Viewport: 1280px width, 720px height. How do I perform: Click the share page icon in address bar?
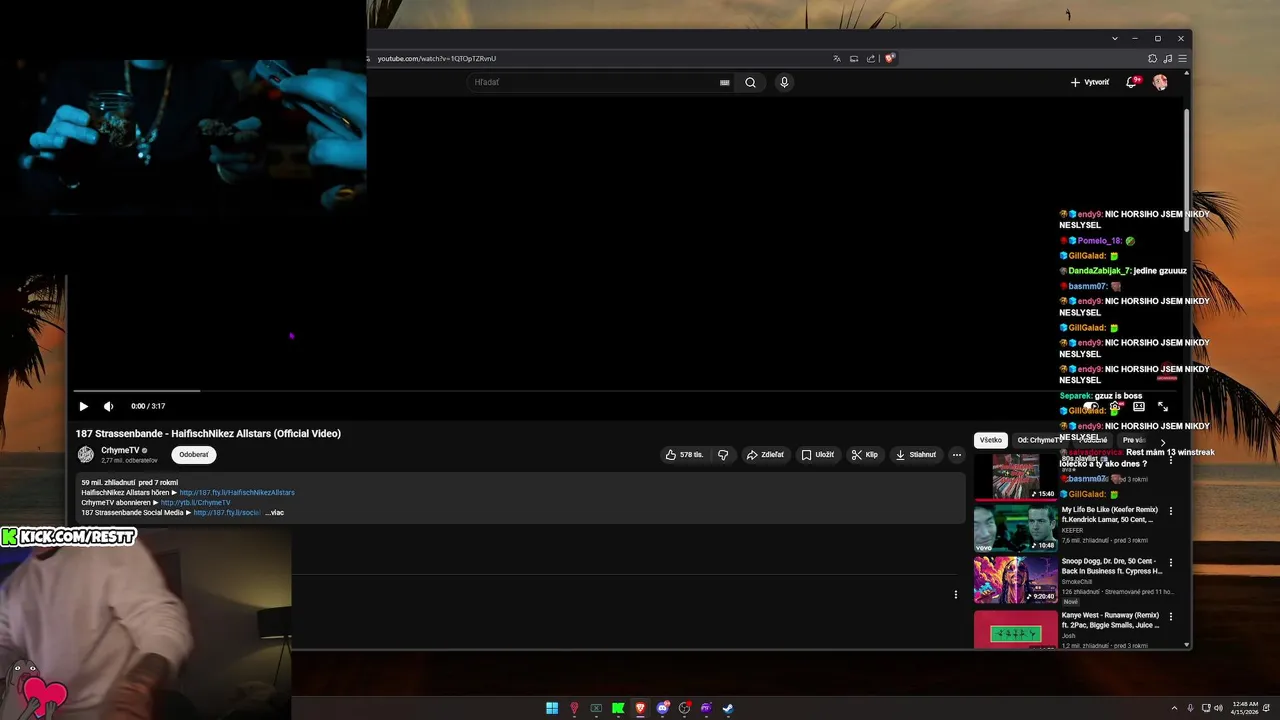click(871, 59)
